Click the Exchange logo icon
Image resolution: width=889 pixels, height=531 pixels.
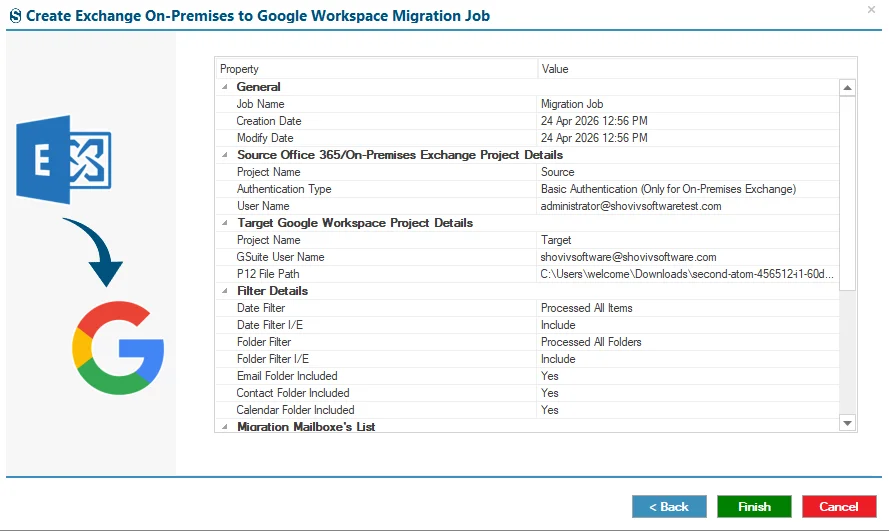pyautogui.click(x=64, y=160)
